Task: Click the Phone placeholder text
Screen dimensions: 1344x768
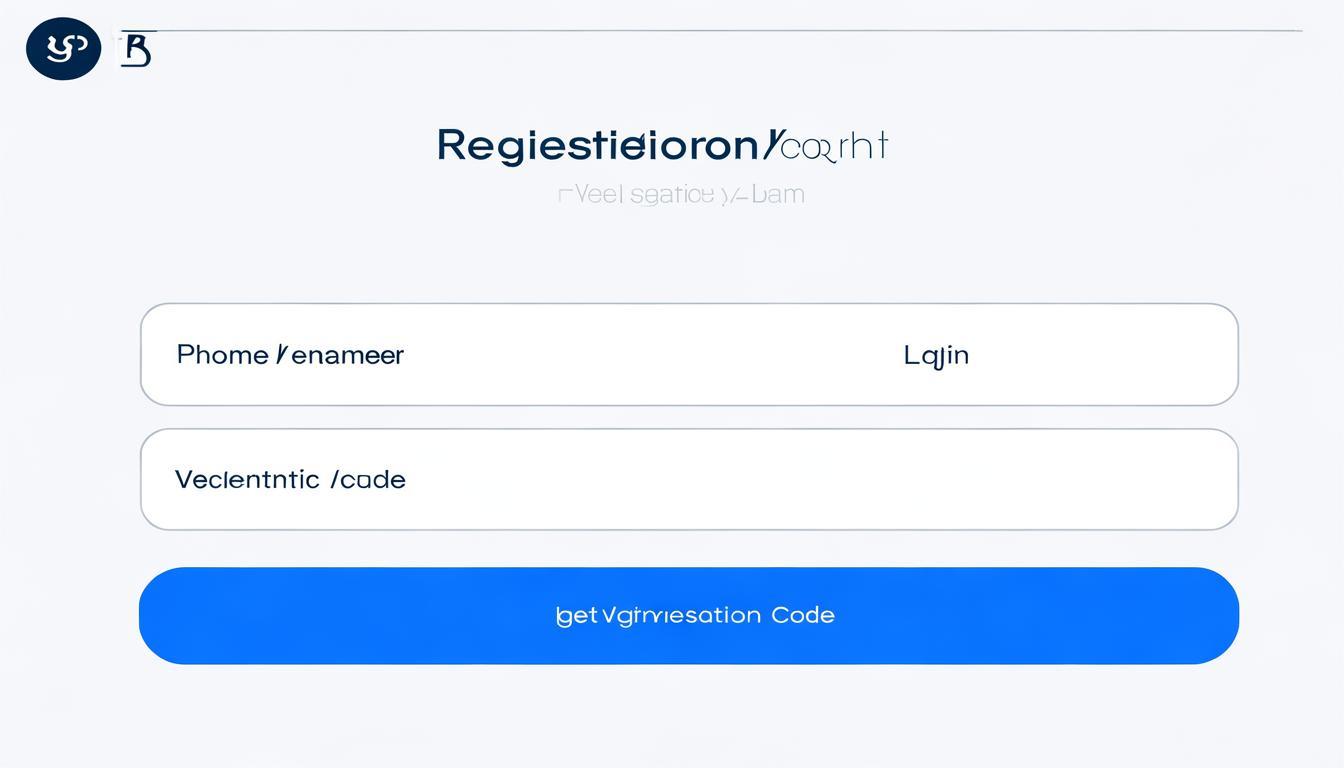Action: pos(290,355)
